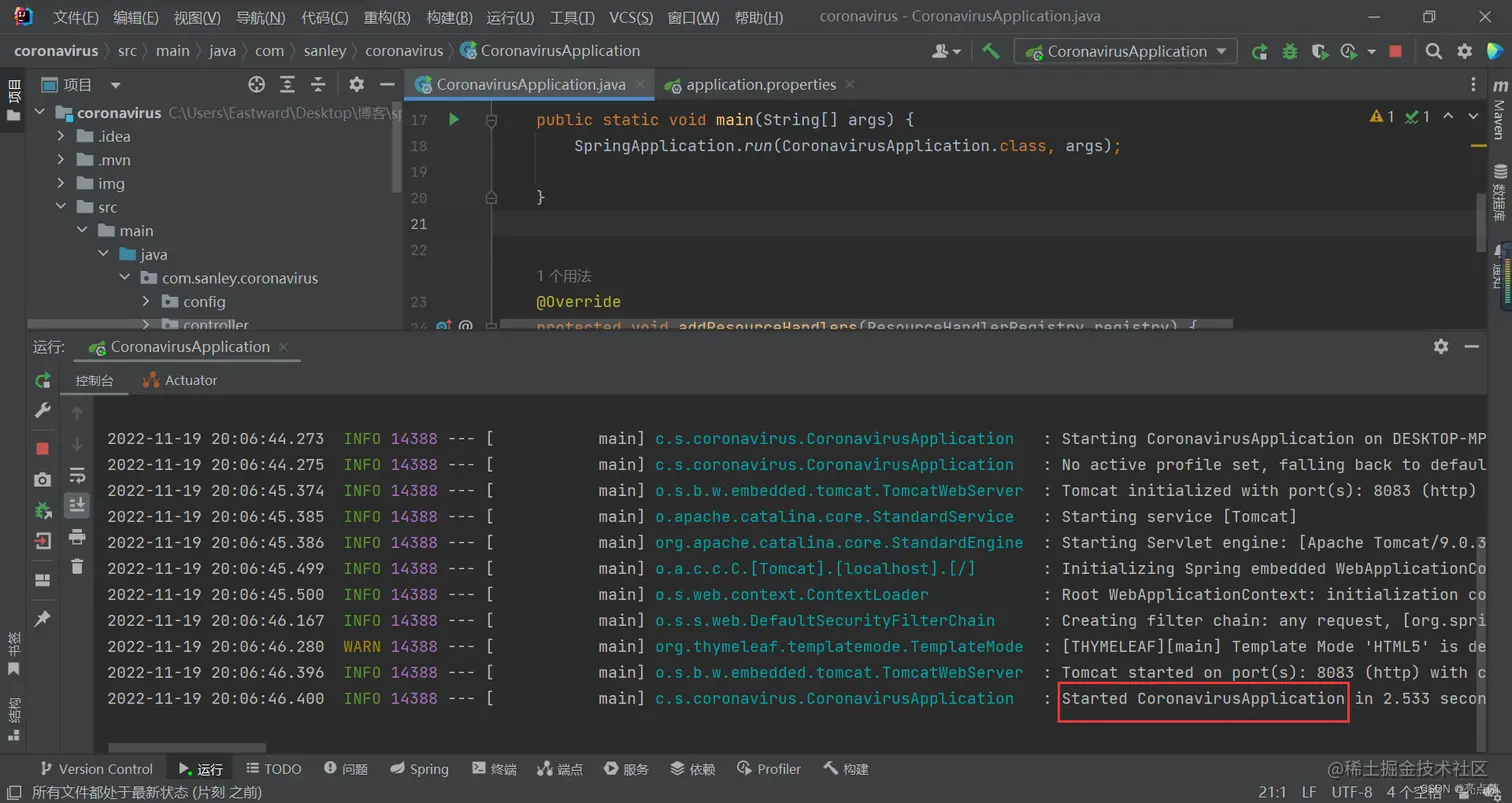The image size is (1512, 803).
Task: Rerun CoronavirusApplication from top toolbar
Action: [1260, 51]
